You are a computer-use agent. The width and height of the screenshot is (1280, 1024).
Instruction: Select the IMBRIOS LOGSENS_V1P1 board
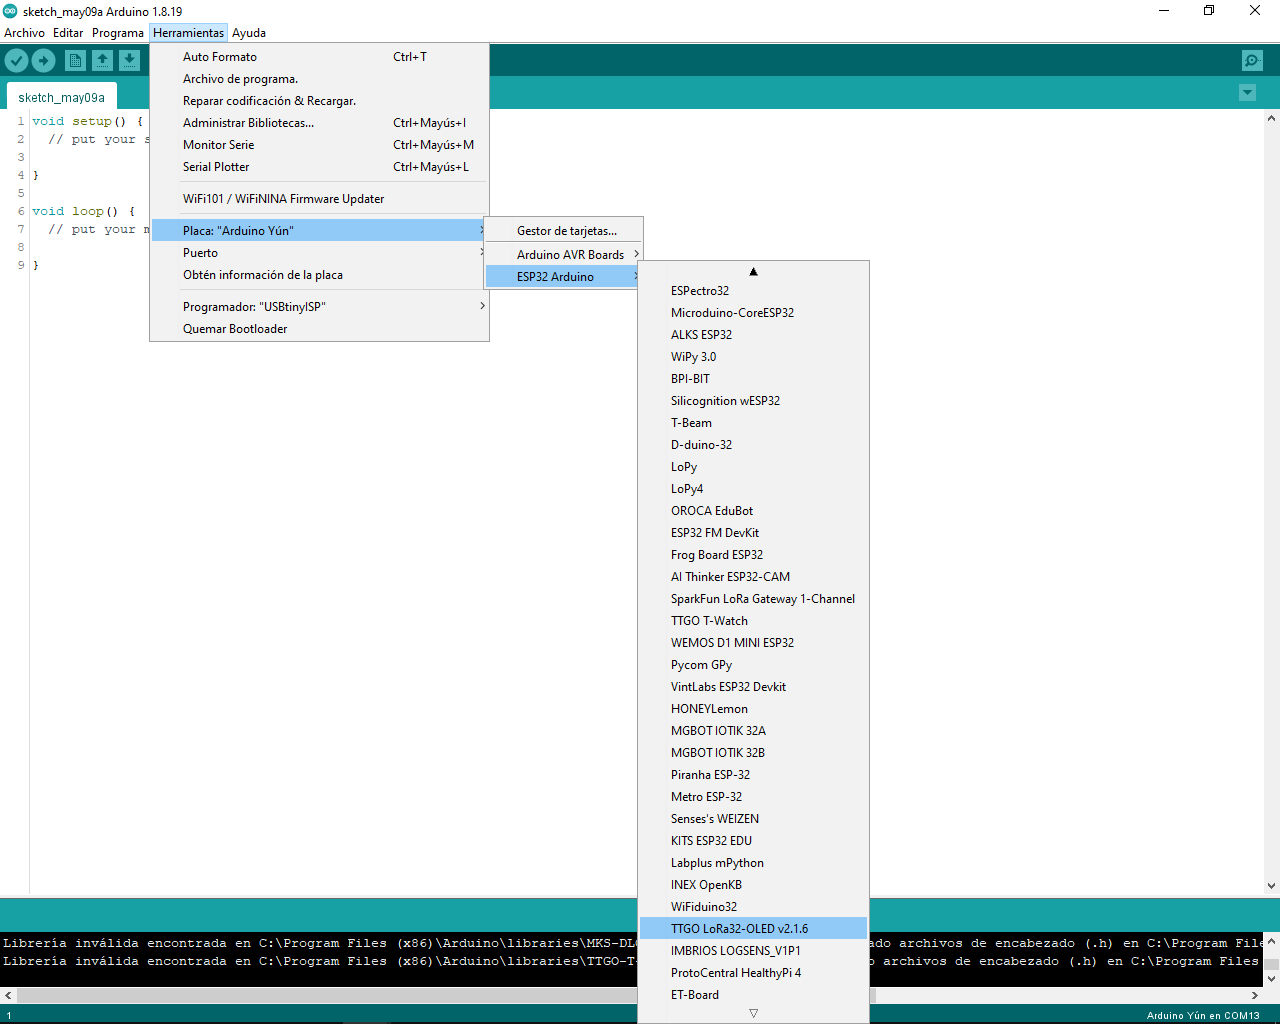[x=753, y=951]
